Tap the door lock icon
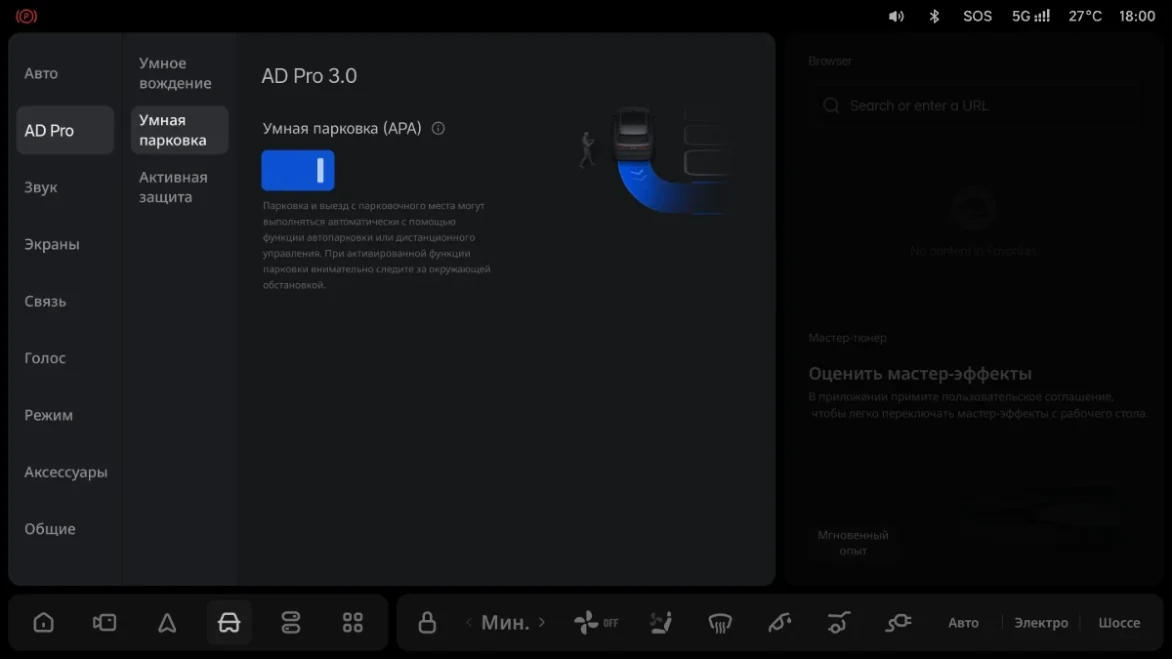Screen dimensions: 1172x659 [x=427, y=622]
